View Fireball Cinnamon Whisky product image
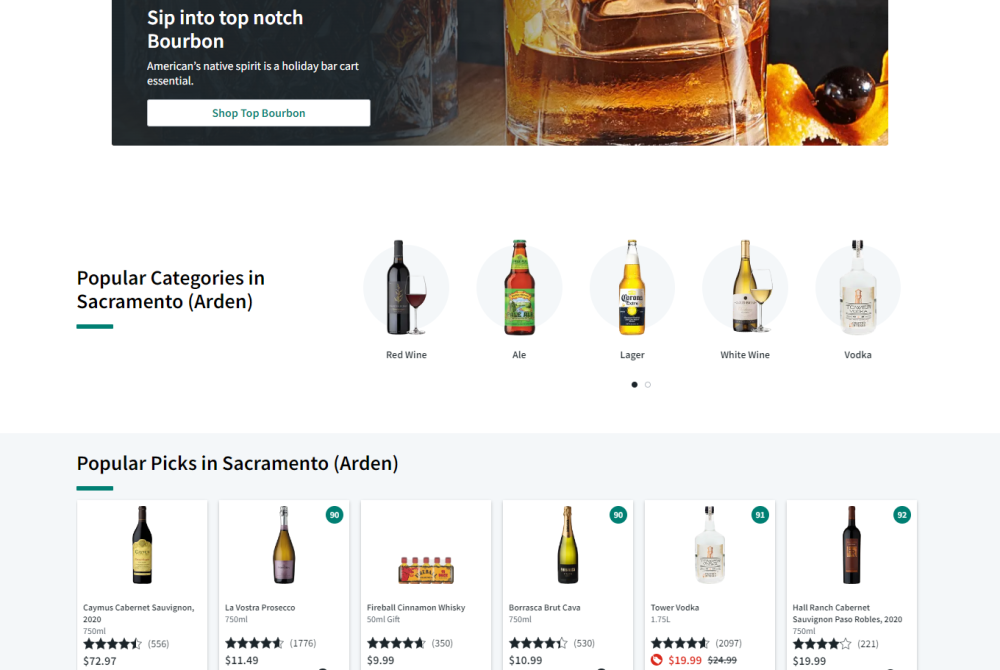Viewport: 1000px width, 670px height. click(426, 568)
